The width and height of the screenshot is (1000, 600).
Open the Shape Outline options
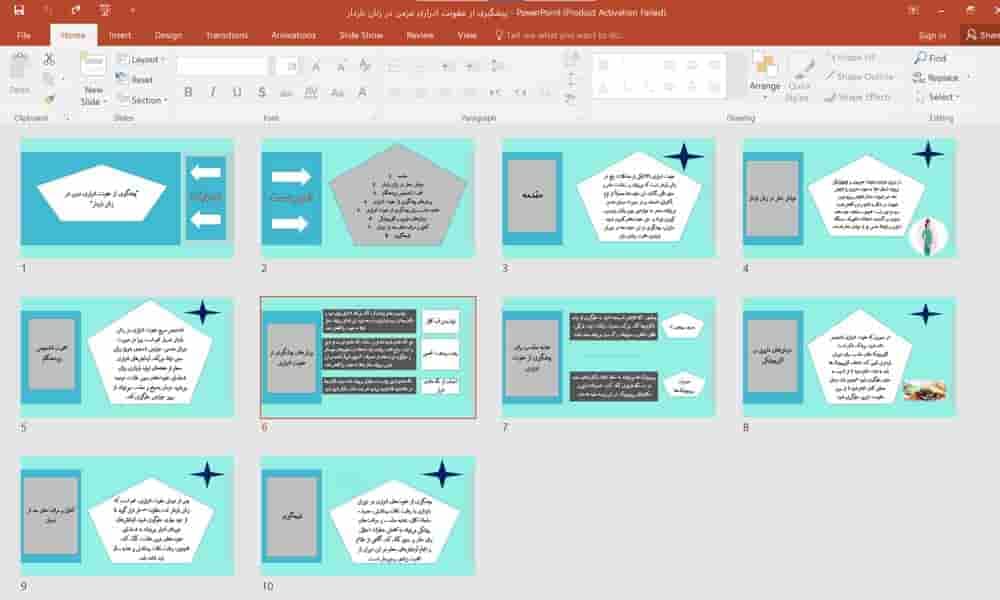pos(859,77)
